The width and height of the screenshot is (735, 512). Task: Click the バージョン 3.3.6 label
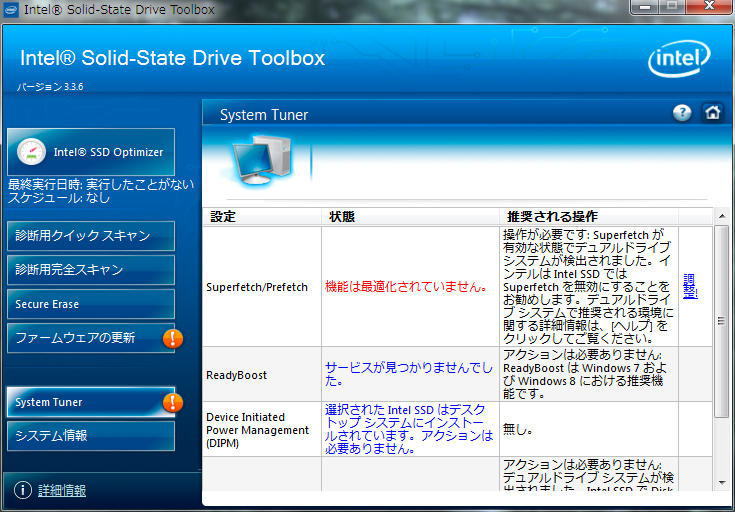point(50,87)
